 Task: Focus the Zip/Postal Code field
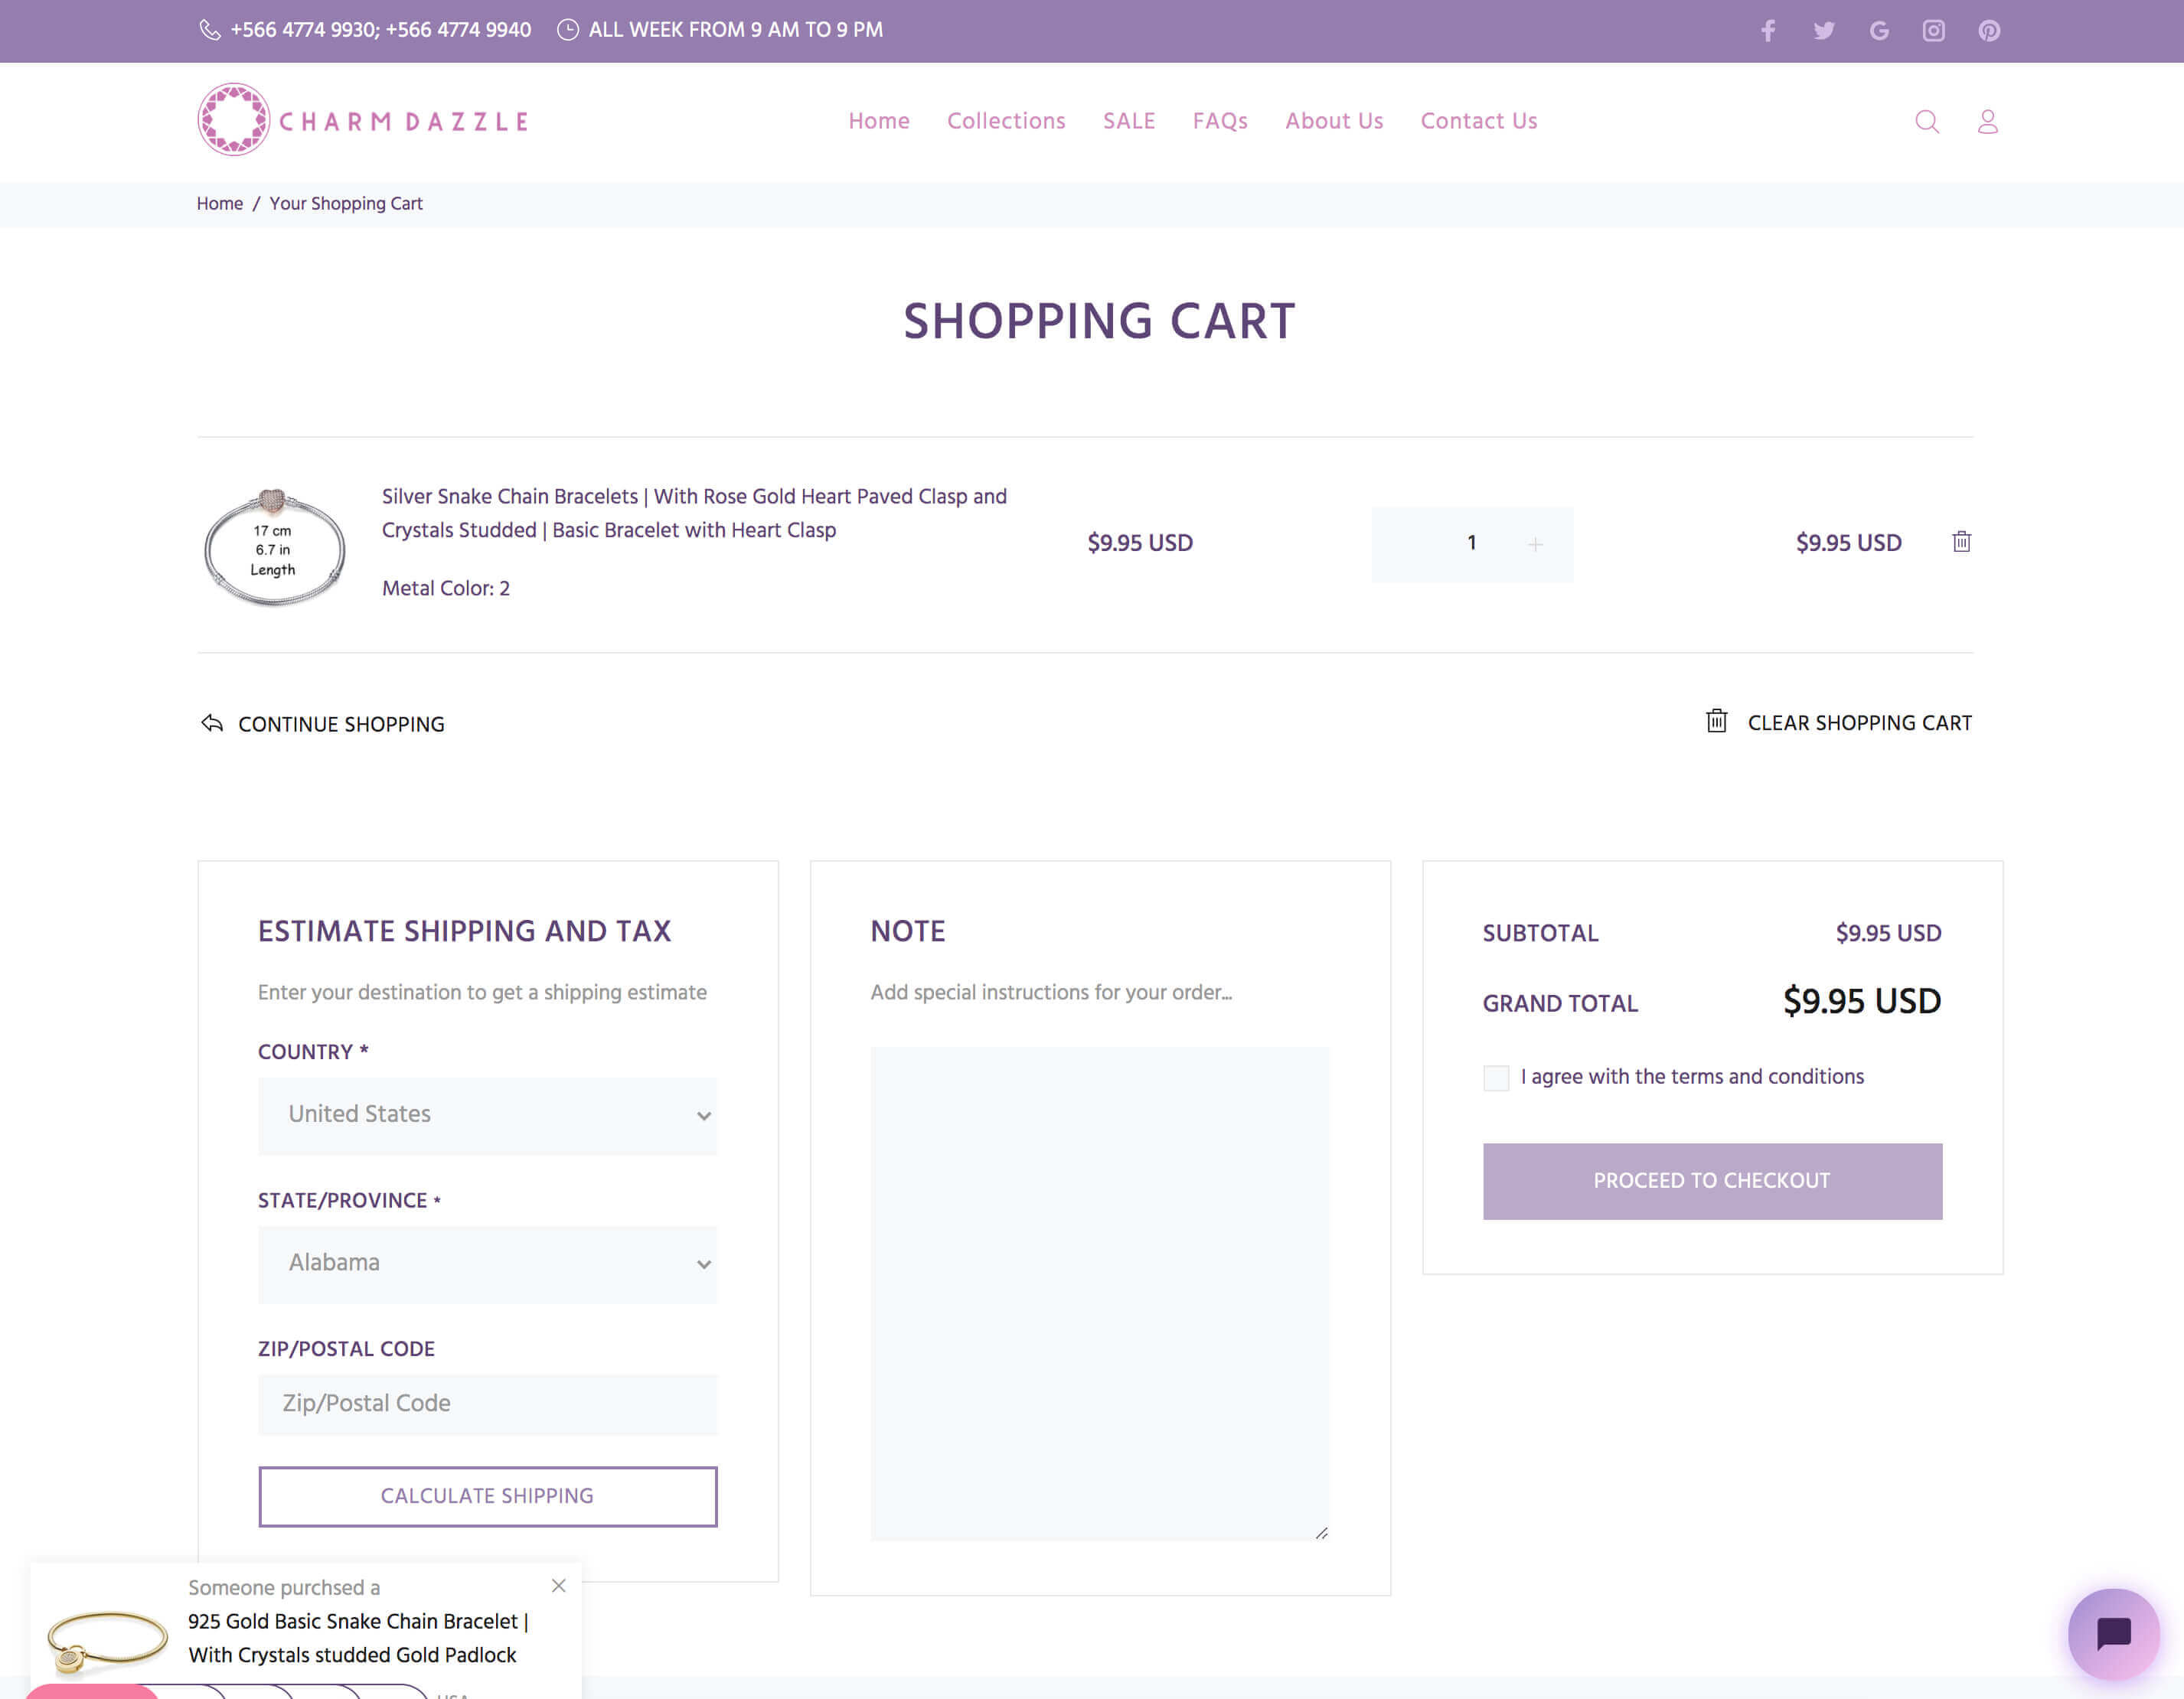pyautogui.click(x=487, y=1404)
